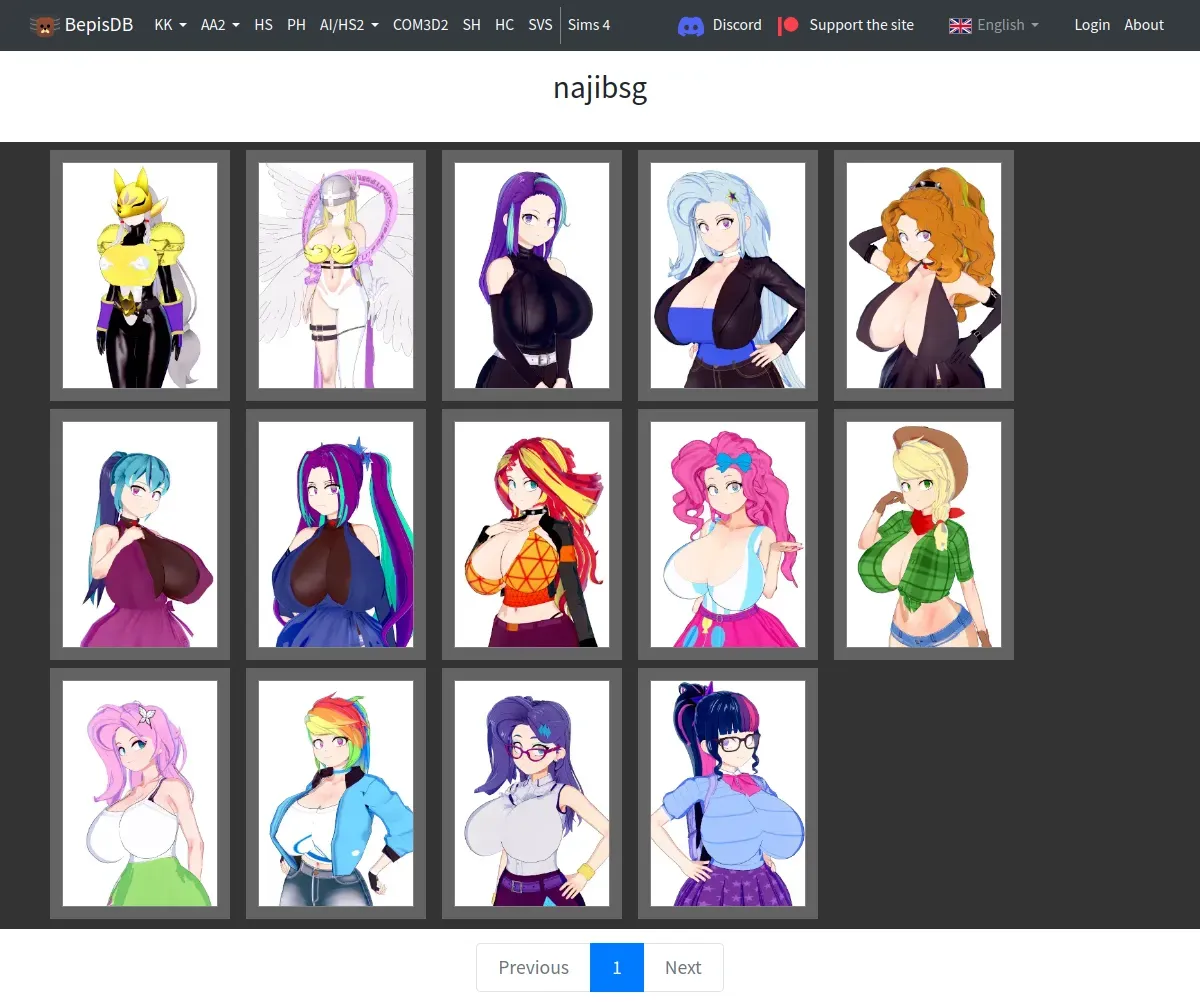Open the dark-haired black glasses card
The width and height of the screenshot is (1200, 1006).
coord(728,794)
